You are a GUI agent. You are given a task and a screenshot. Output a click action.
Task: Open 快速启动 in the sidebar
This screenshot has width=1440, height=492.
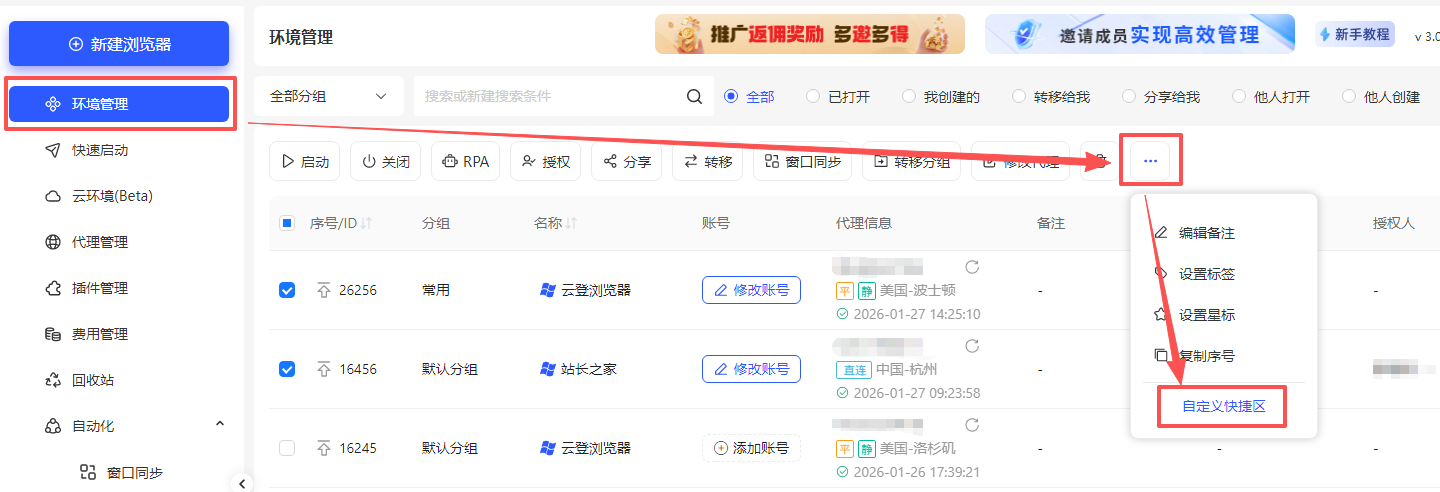tap(100, 150)
